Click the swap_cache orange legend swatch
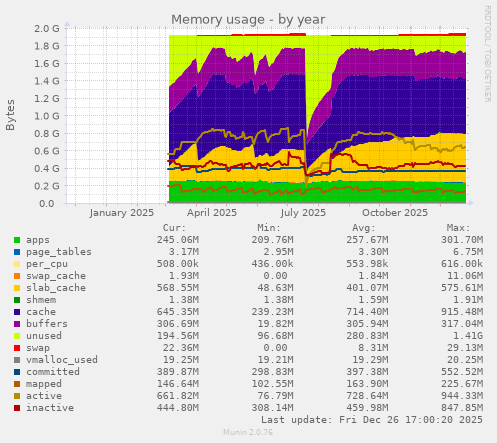Viewport: 497px width, 443px height. [x=17, y=276]
